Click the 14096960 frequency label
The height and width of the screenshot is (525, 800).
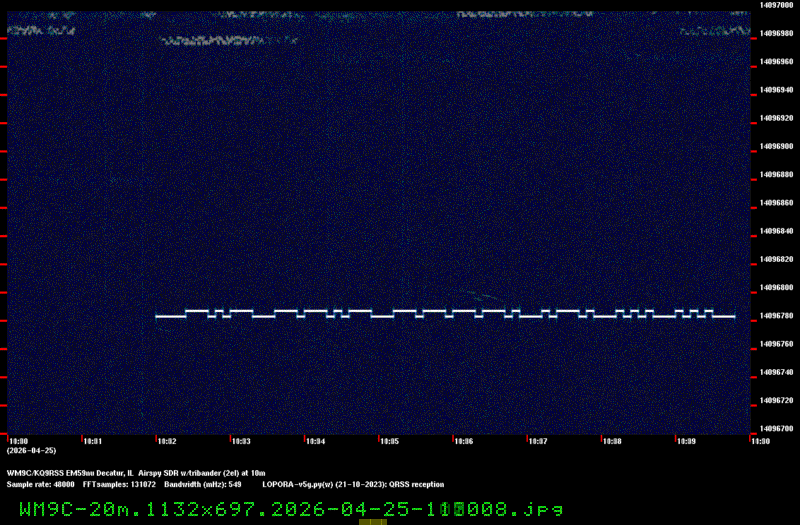[x=776, y=62]
